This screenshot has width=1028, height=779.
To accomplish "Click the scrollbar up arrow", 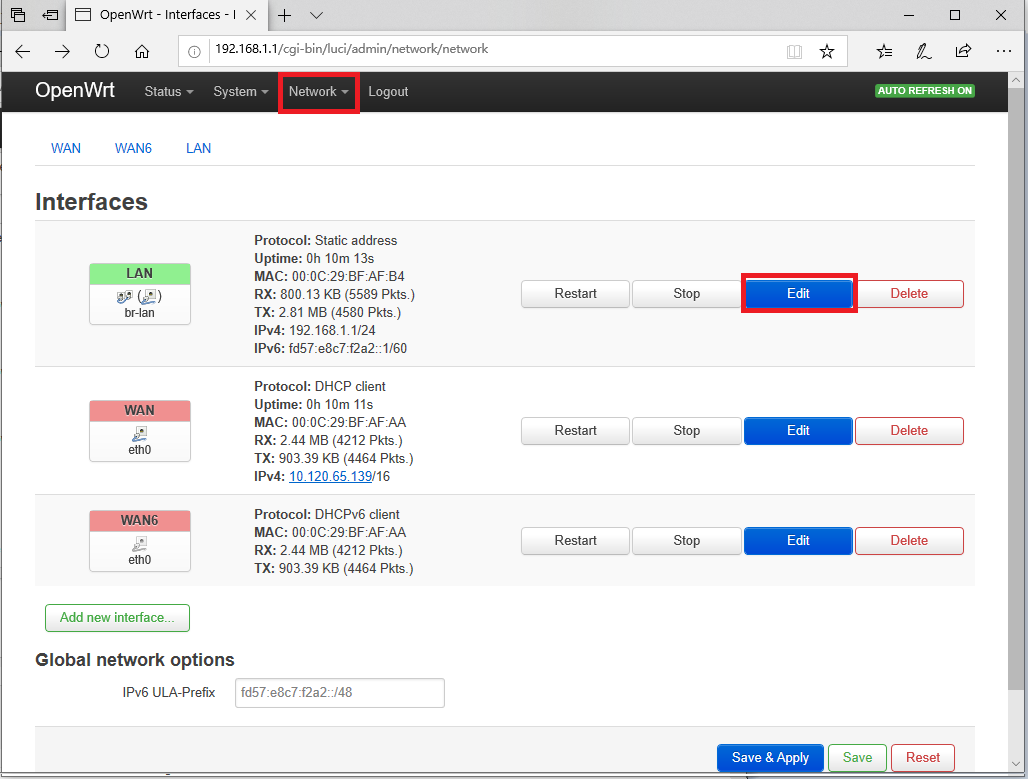I will coord(1017,80).
